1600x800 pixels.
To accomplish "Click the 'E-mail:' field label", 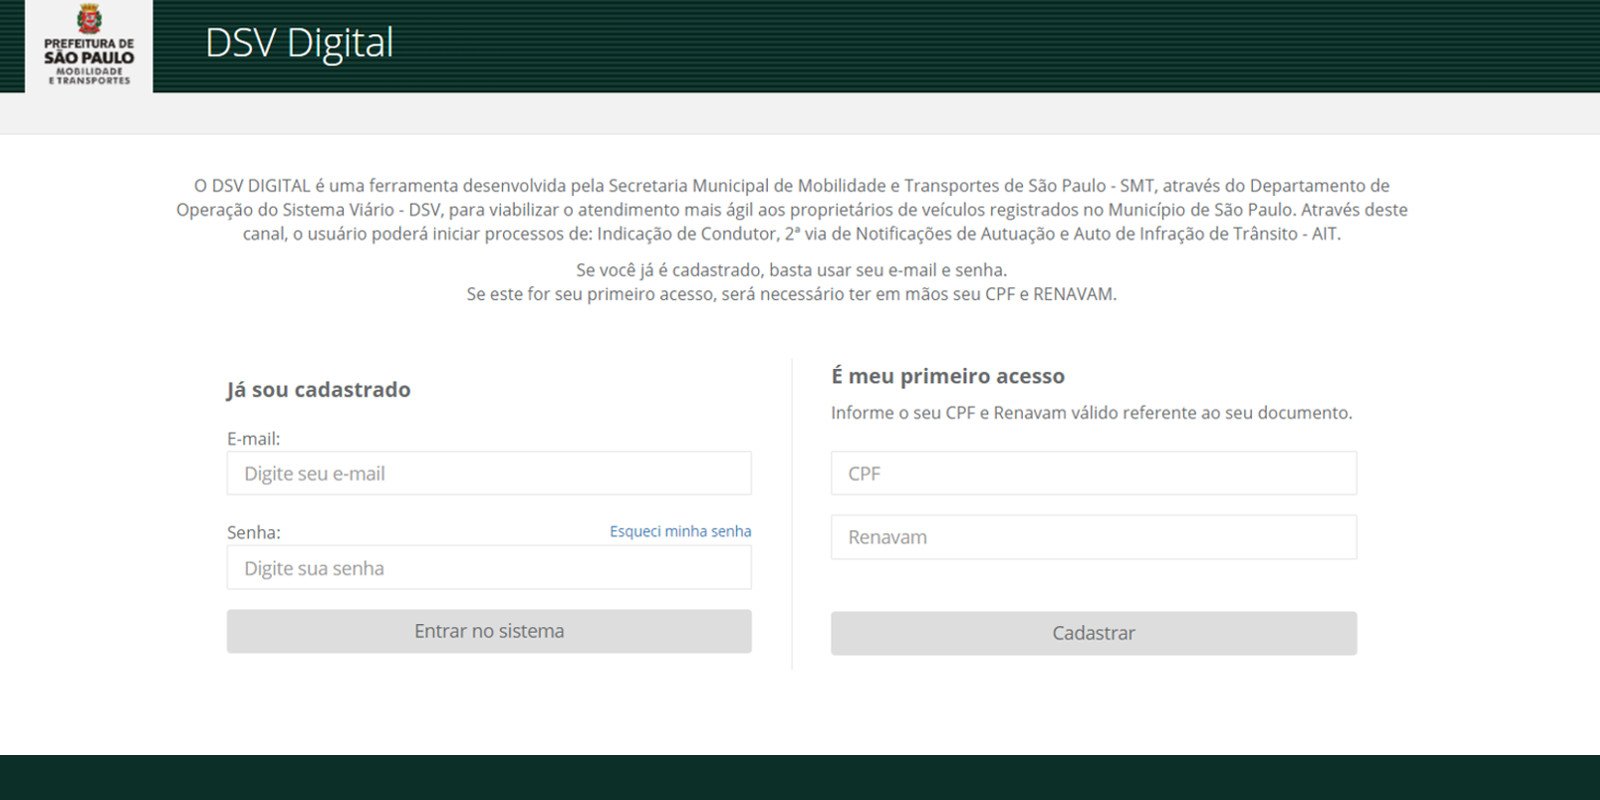I will point(254,438).
